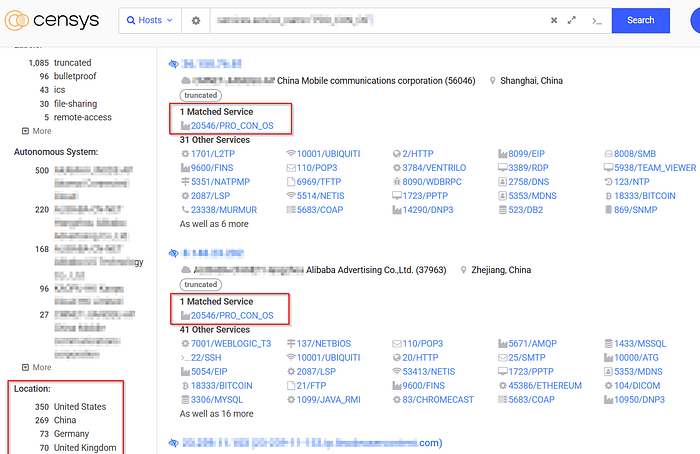Click the Censys logo
The height and width of the screenshot is (454, 700).
(52, 20)
